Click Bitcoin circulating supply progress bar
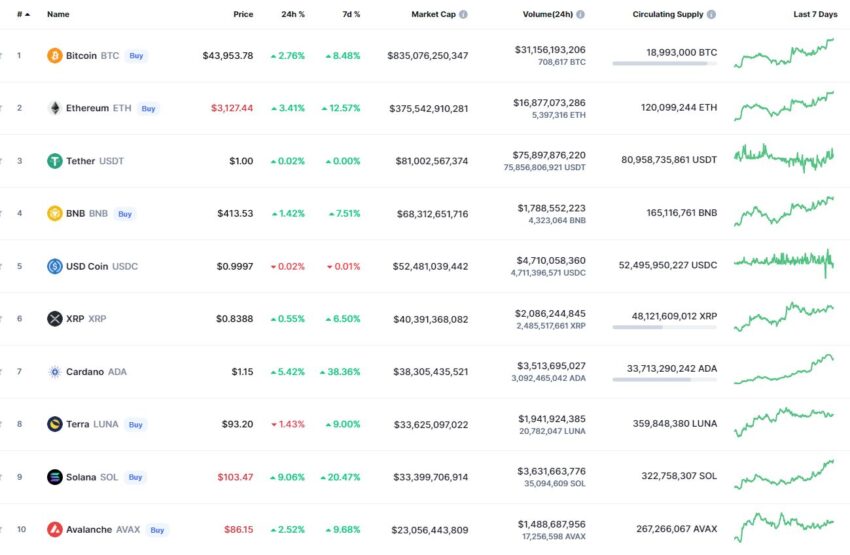The height and width of the screenshot is (555, 850). (x=665, y=63)
